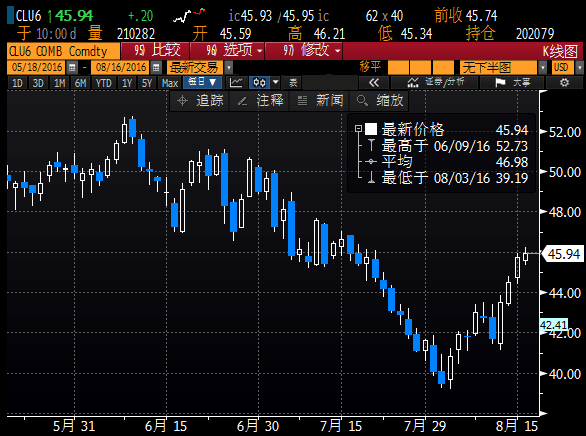Image resolution: width=586 pixels, height=436 pixels.
Task: Open the 97 修改 edit menu
Action: tap(304, 50)
